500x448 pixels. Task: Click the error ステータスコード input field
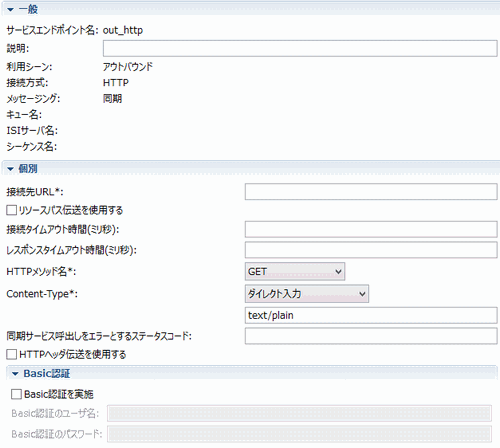click(371, 336)
